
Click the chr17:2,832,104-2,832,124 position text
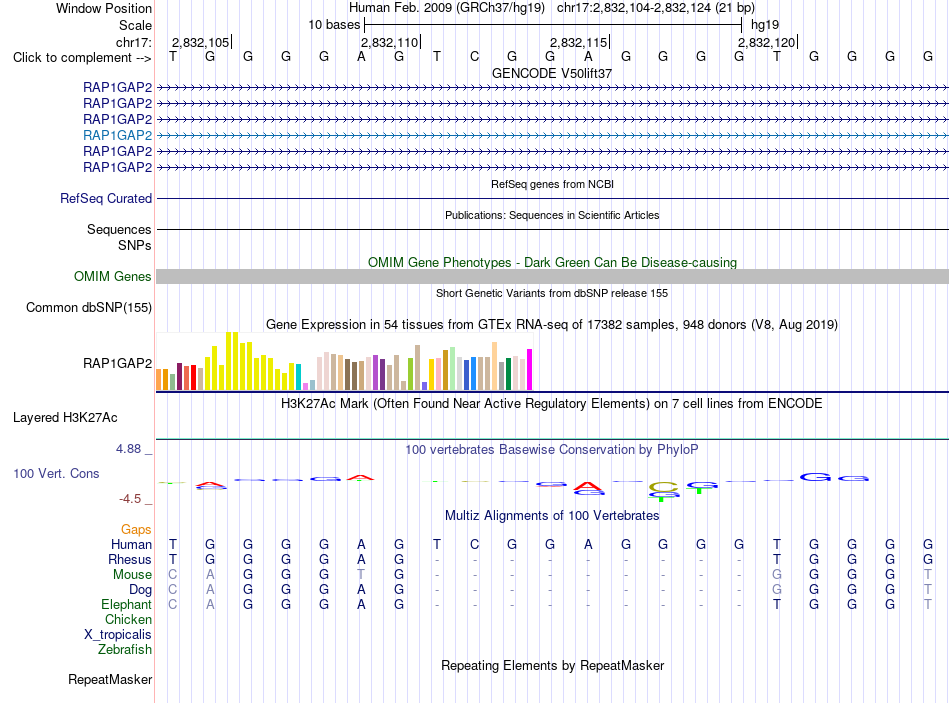[656, 8]
